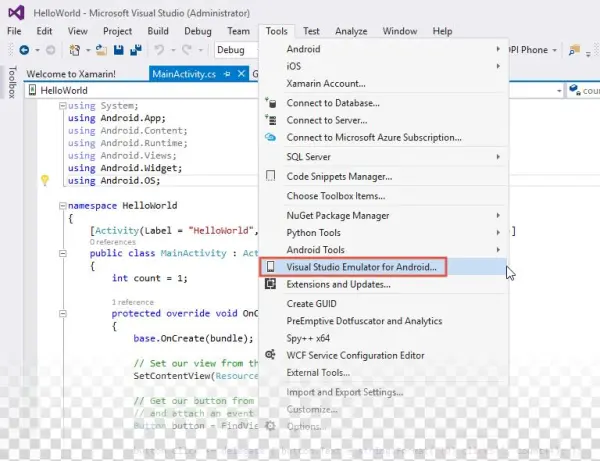Collapse the OnCreate method block
Screen dimensions: 600x461
62,314
